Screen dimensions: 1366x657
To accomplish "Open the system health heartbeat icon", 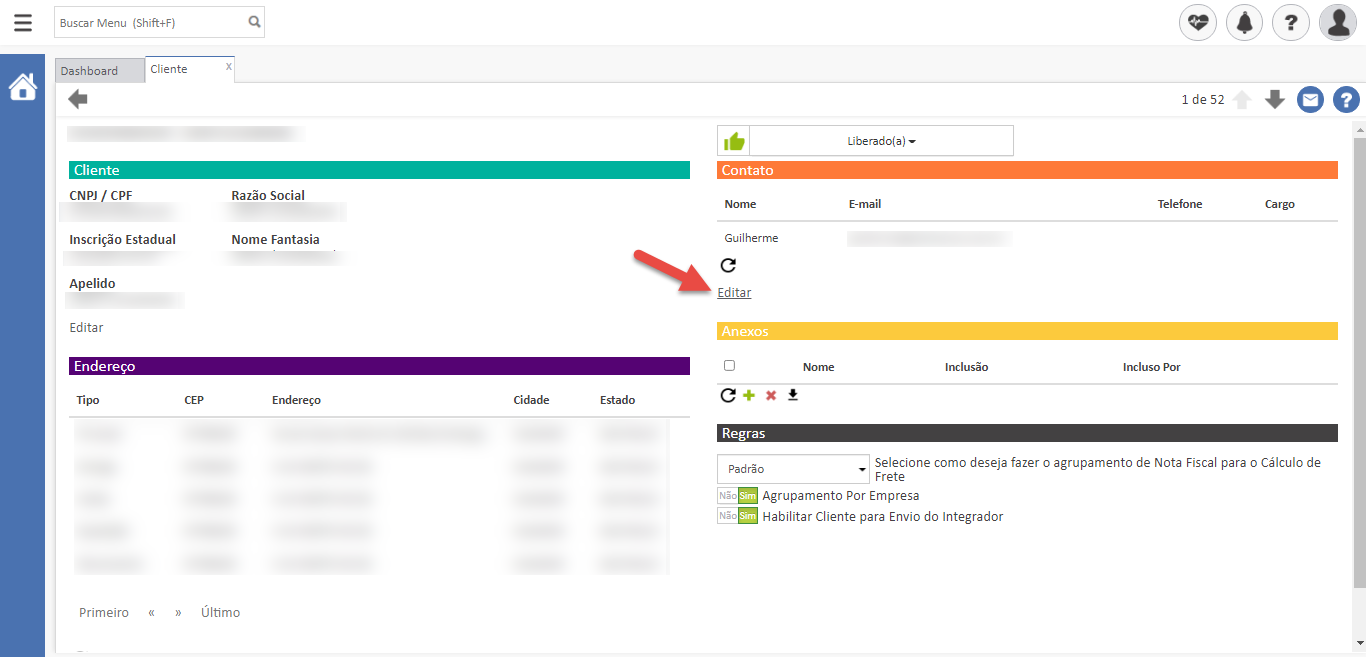I will coord(1197,22).
